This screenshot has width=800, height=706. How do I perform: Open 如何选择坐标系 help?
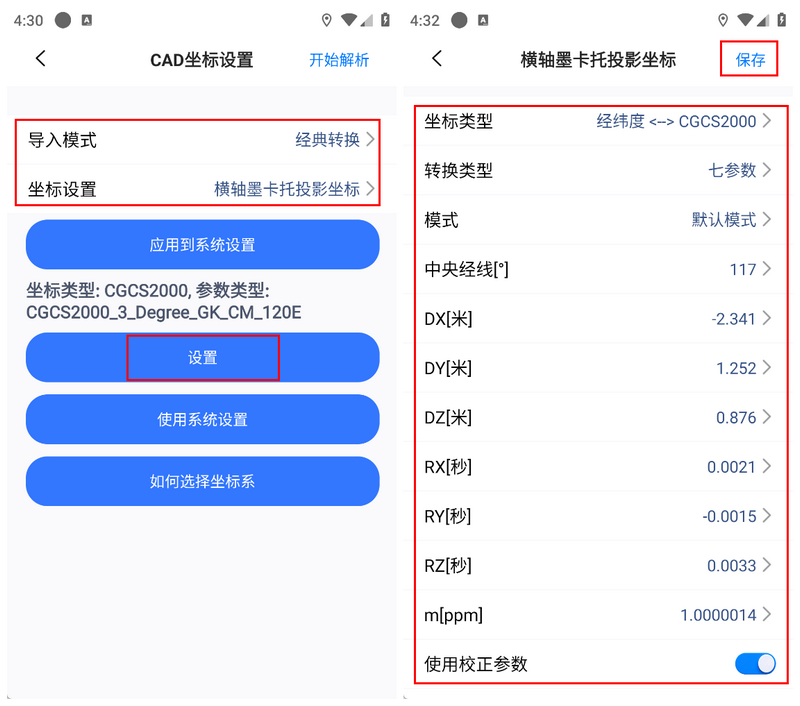coord(203,481)
